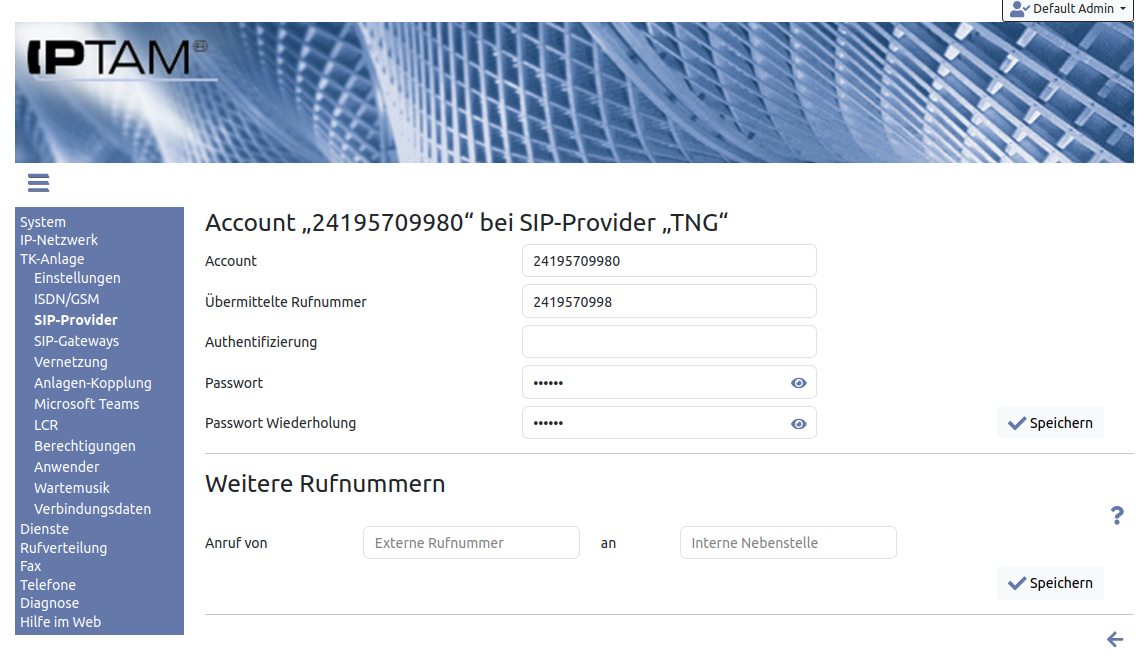The image size is (1147, 658).
Task: Select Microsoft Teams from the sidebar
Action: coord(86,404)
